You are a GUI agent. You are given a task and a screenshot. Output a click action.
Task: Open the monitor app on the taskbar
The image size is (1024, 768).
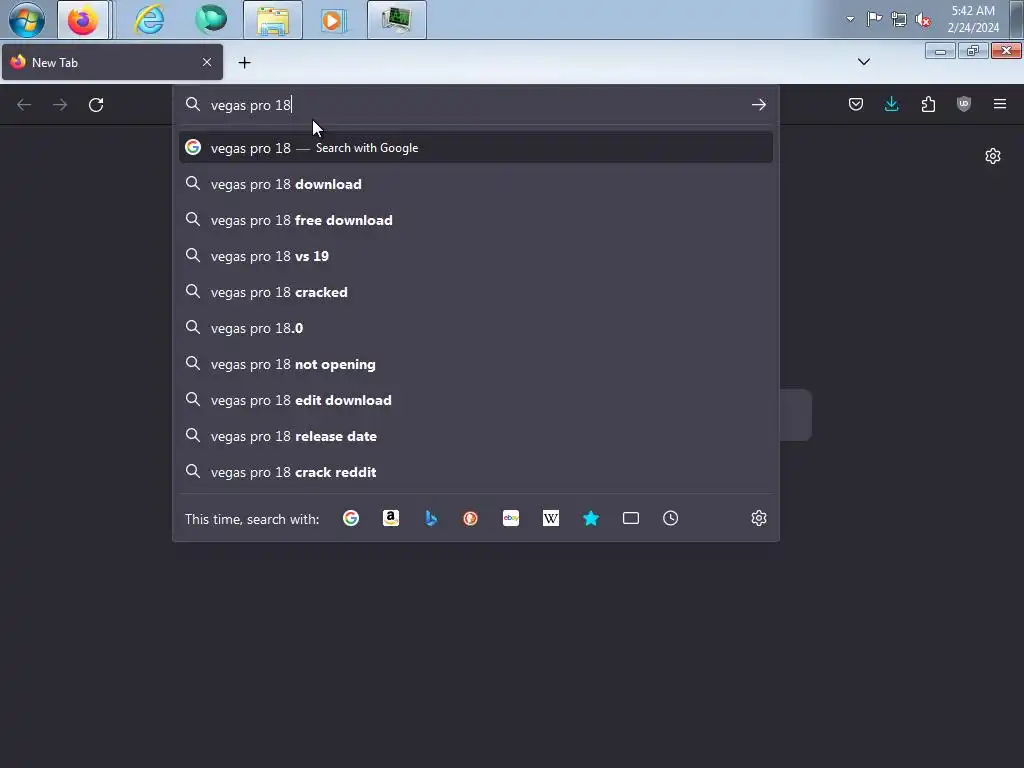point(396,20)
